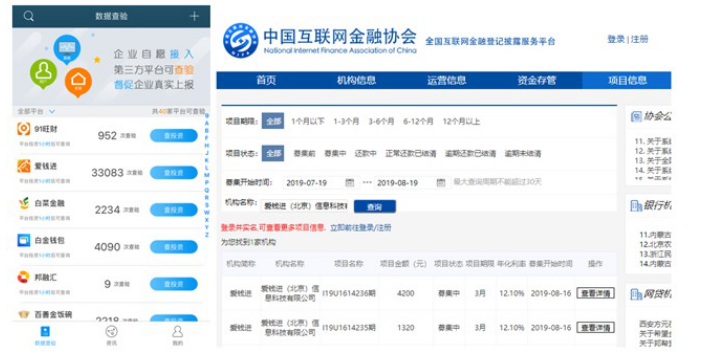Click the 协会公告 sidebar section icon
The image size is (710, 361).
click(636, 117)
